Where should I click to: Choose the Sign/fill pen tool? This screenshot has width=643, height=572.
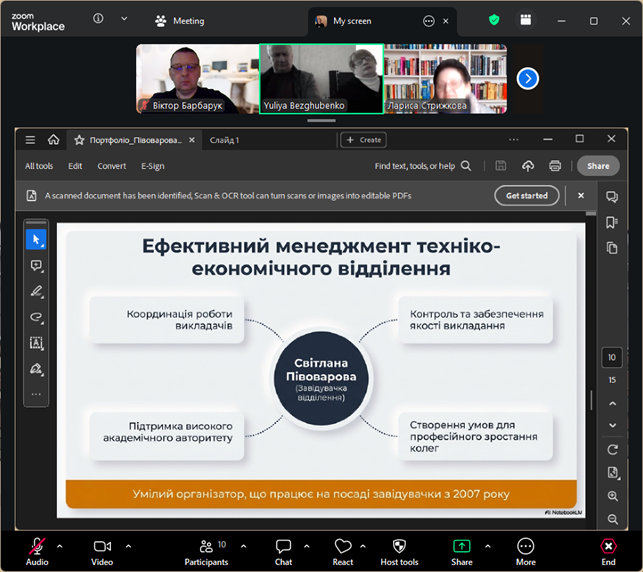point(36,369)
